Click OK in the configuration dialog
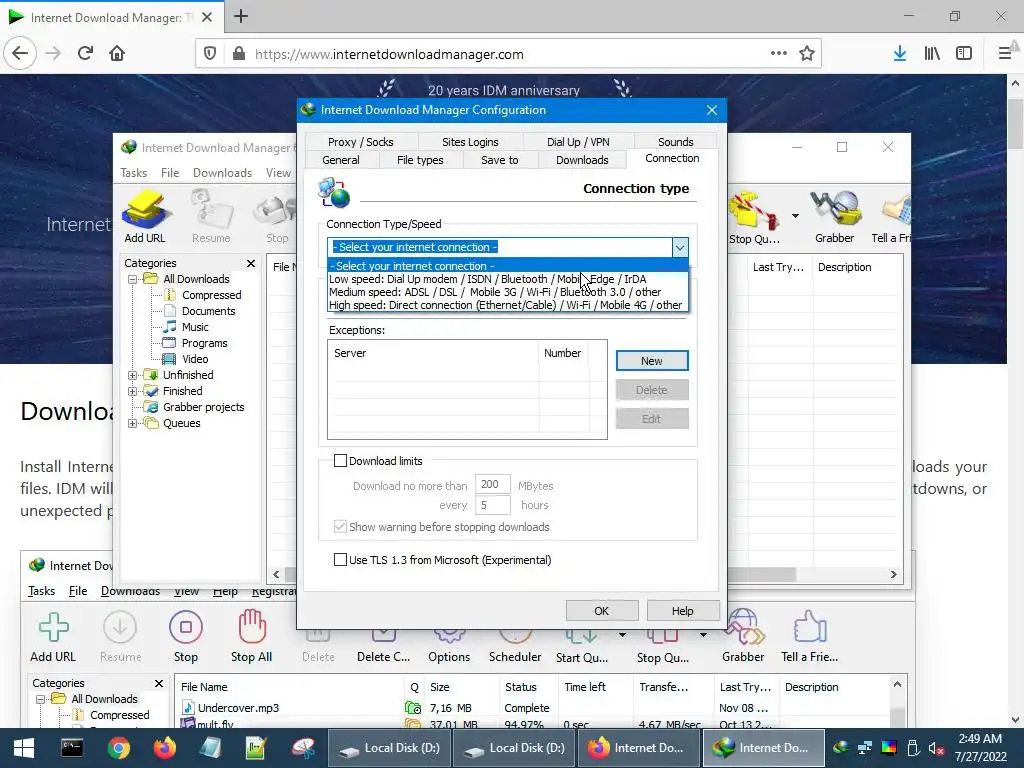 (601, 611)
